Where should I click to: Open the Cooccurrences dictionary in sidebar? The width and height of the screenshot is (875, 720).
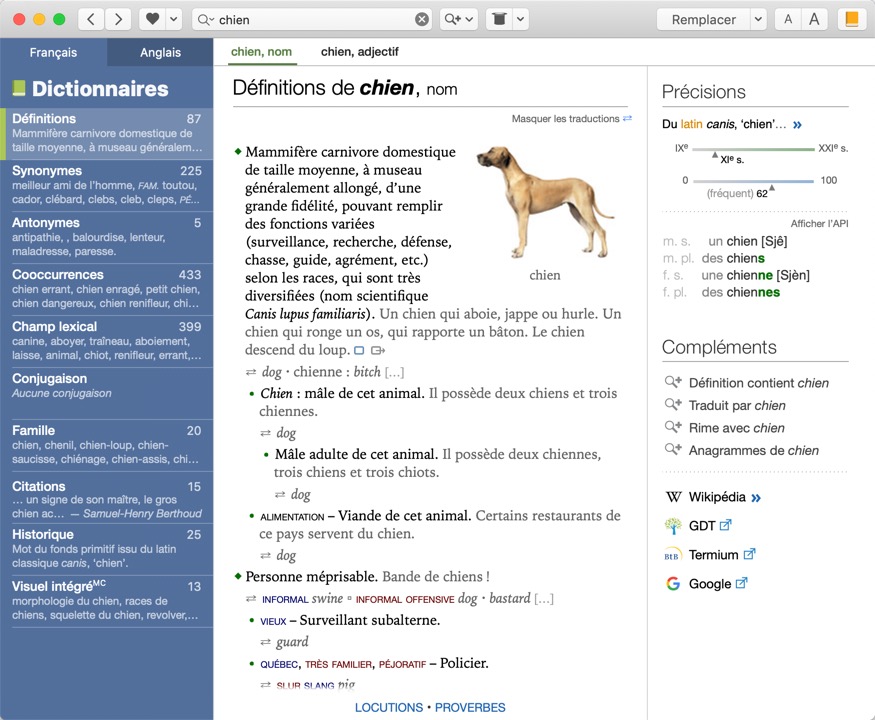click(x=107, y=289)
